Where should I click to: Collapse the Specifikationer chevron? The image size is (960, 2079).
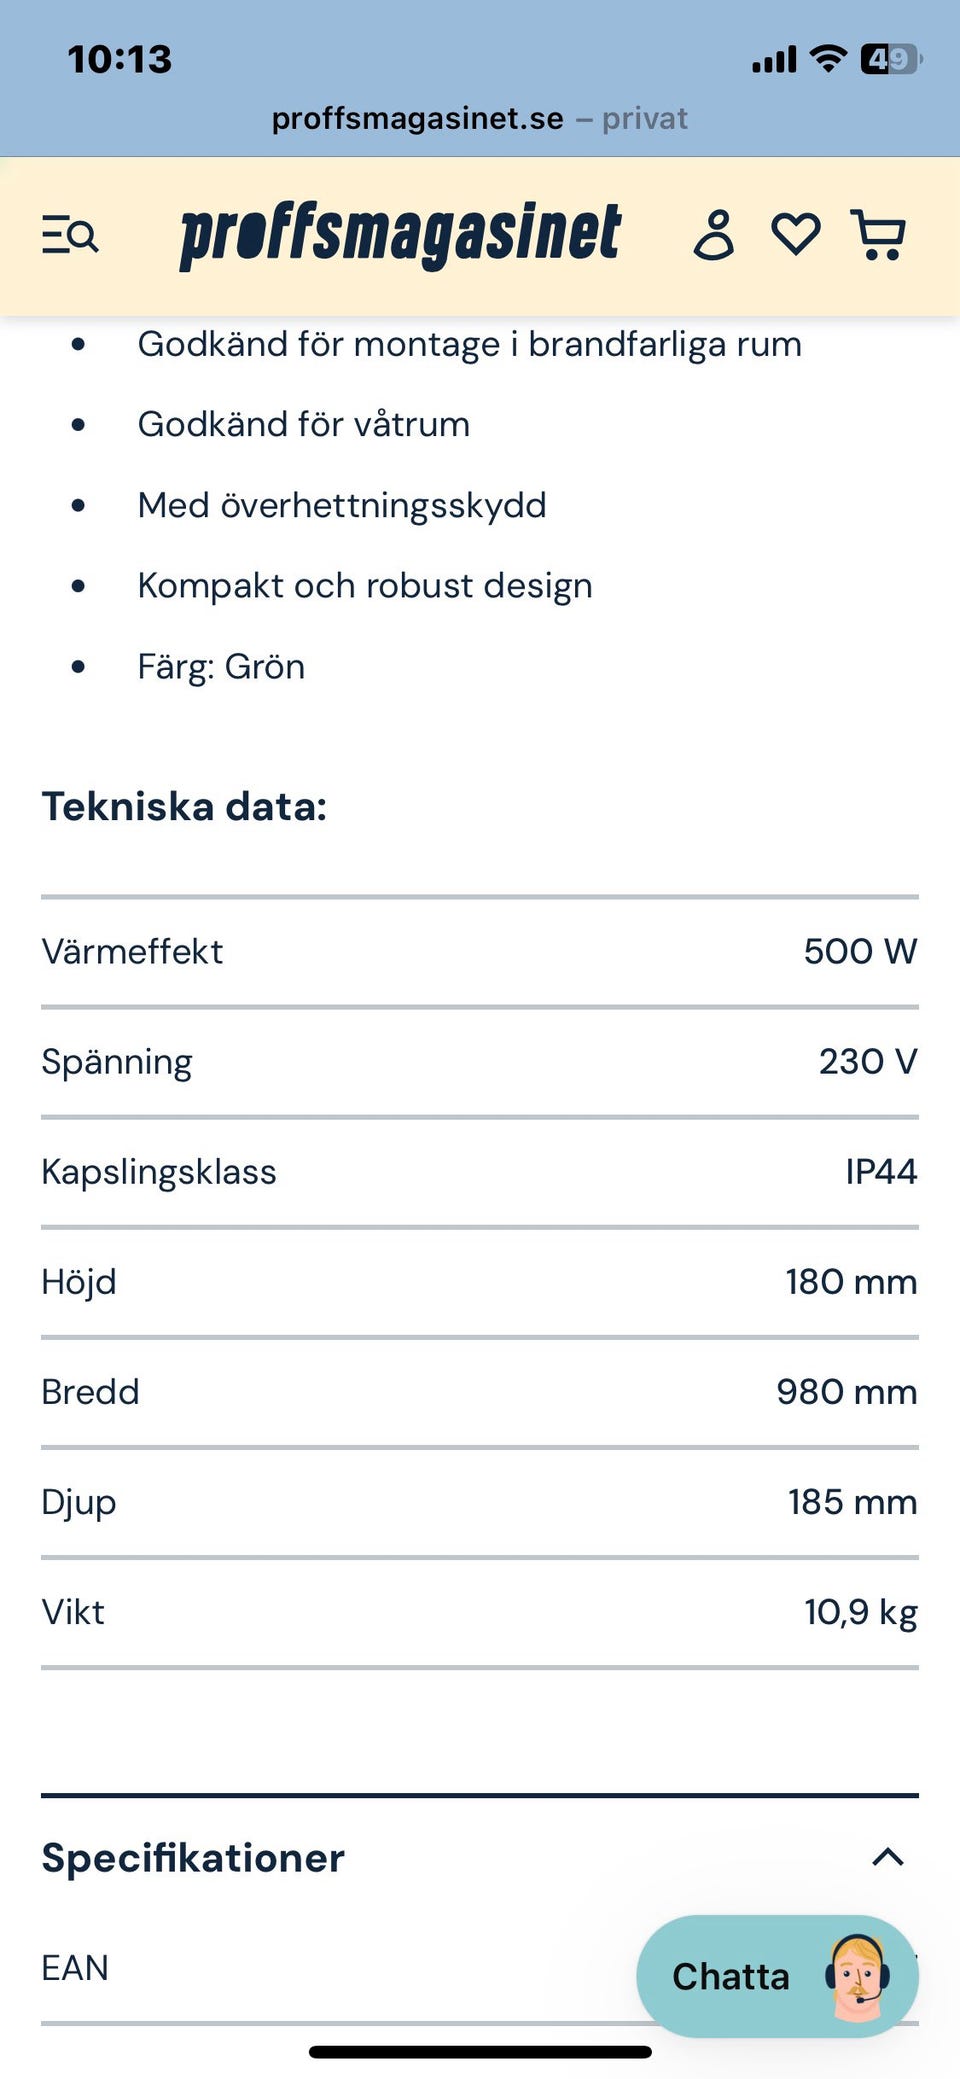coord(887,1858)
